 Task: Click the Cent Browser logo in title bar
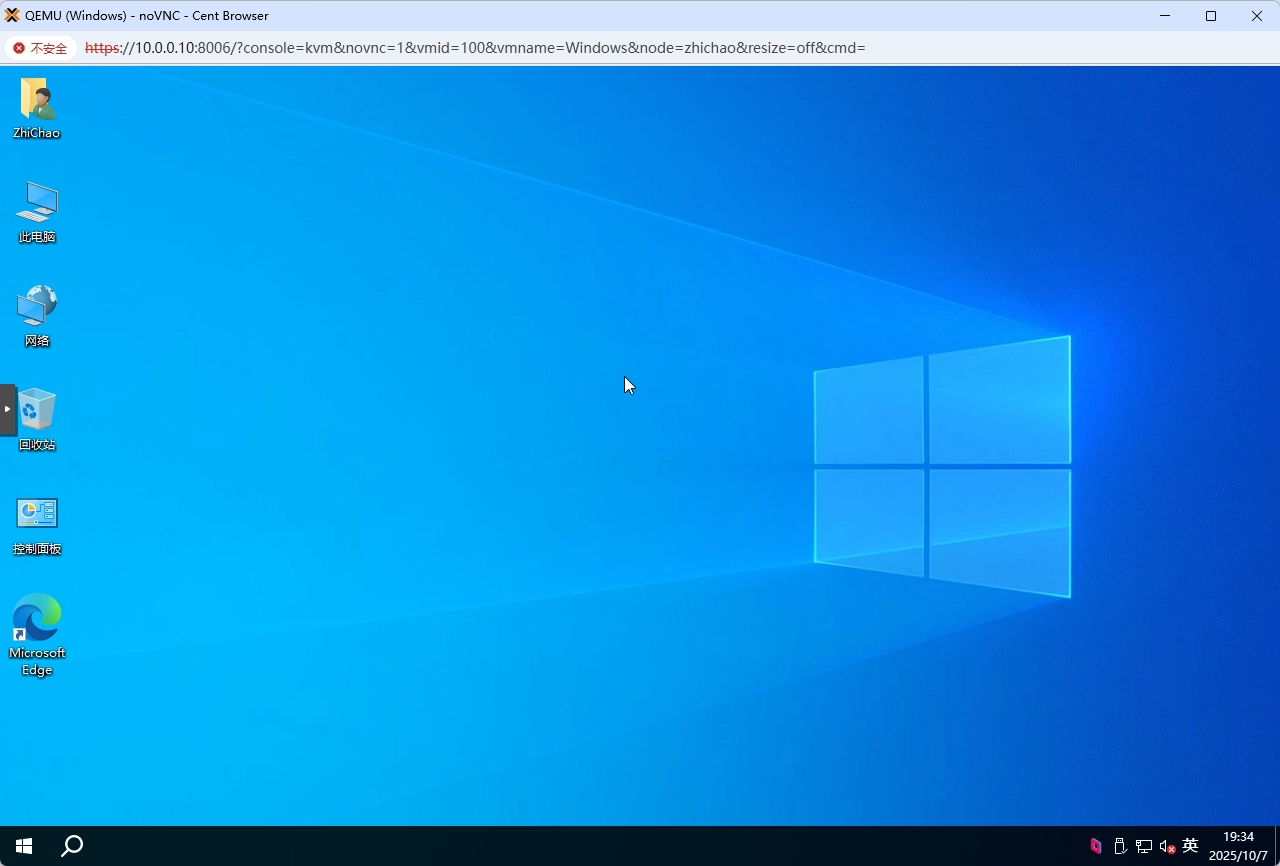(x=12, y=15)
